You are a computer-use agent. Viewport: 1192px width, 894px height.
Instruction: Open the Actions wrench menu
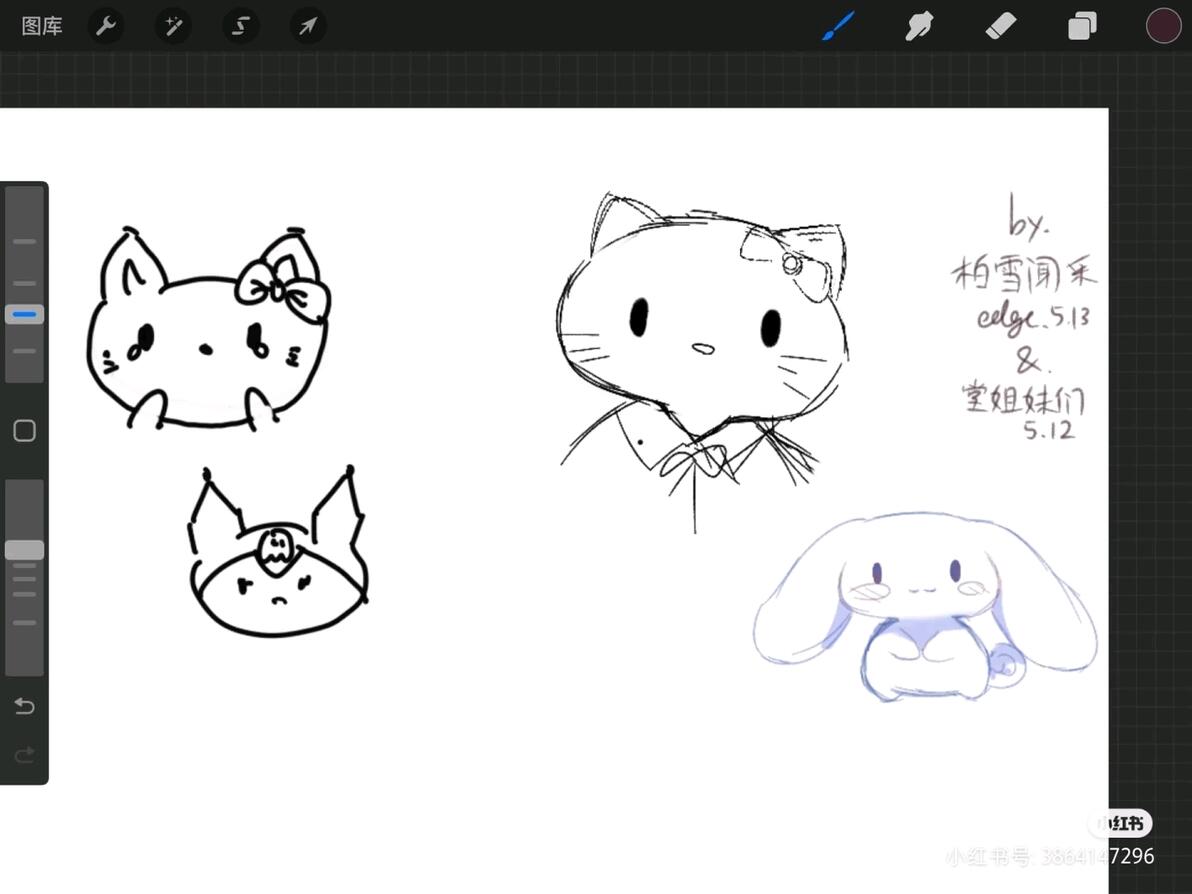(x=106, y=27)
